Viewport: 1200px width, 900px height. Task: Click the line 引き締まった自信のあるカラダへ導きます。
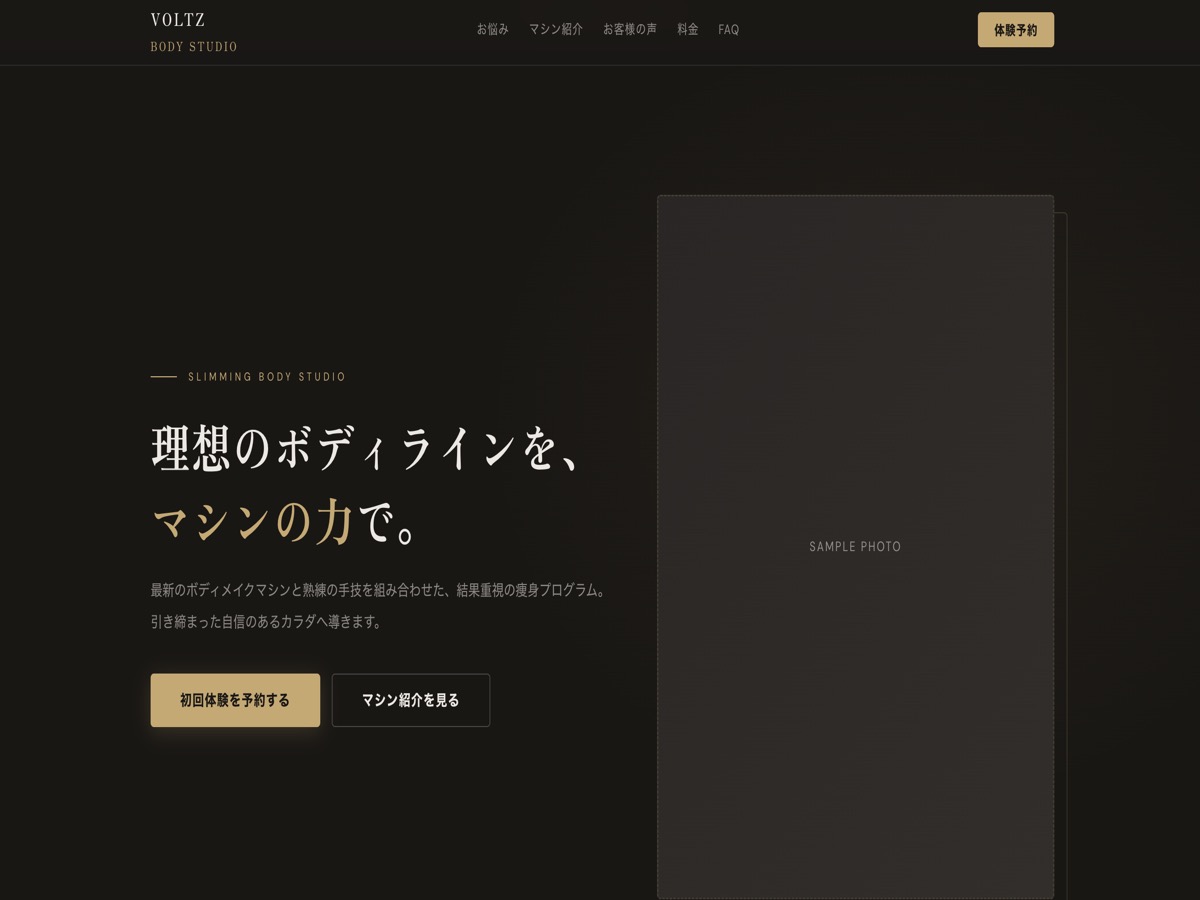coord(266,621)
